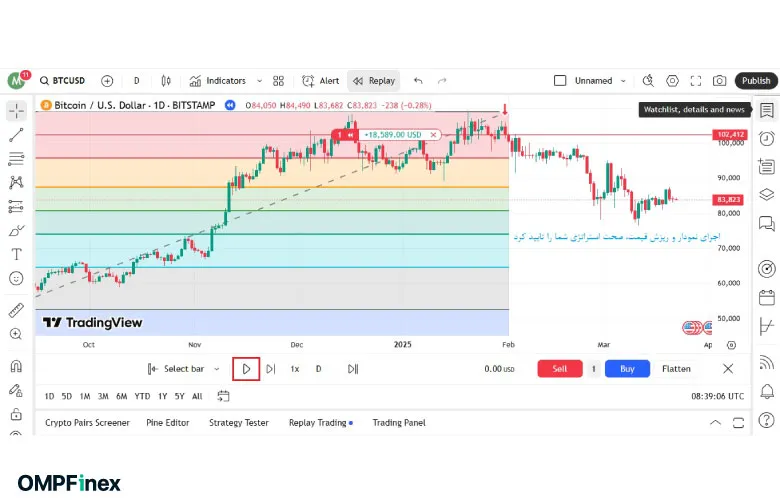Open the Strategy Tester tab
This screenshot has height=503, width=780.
238,423
